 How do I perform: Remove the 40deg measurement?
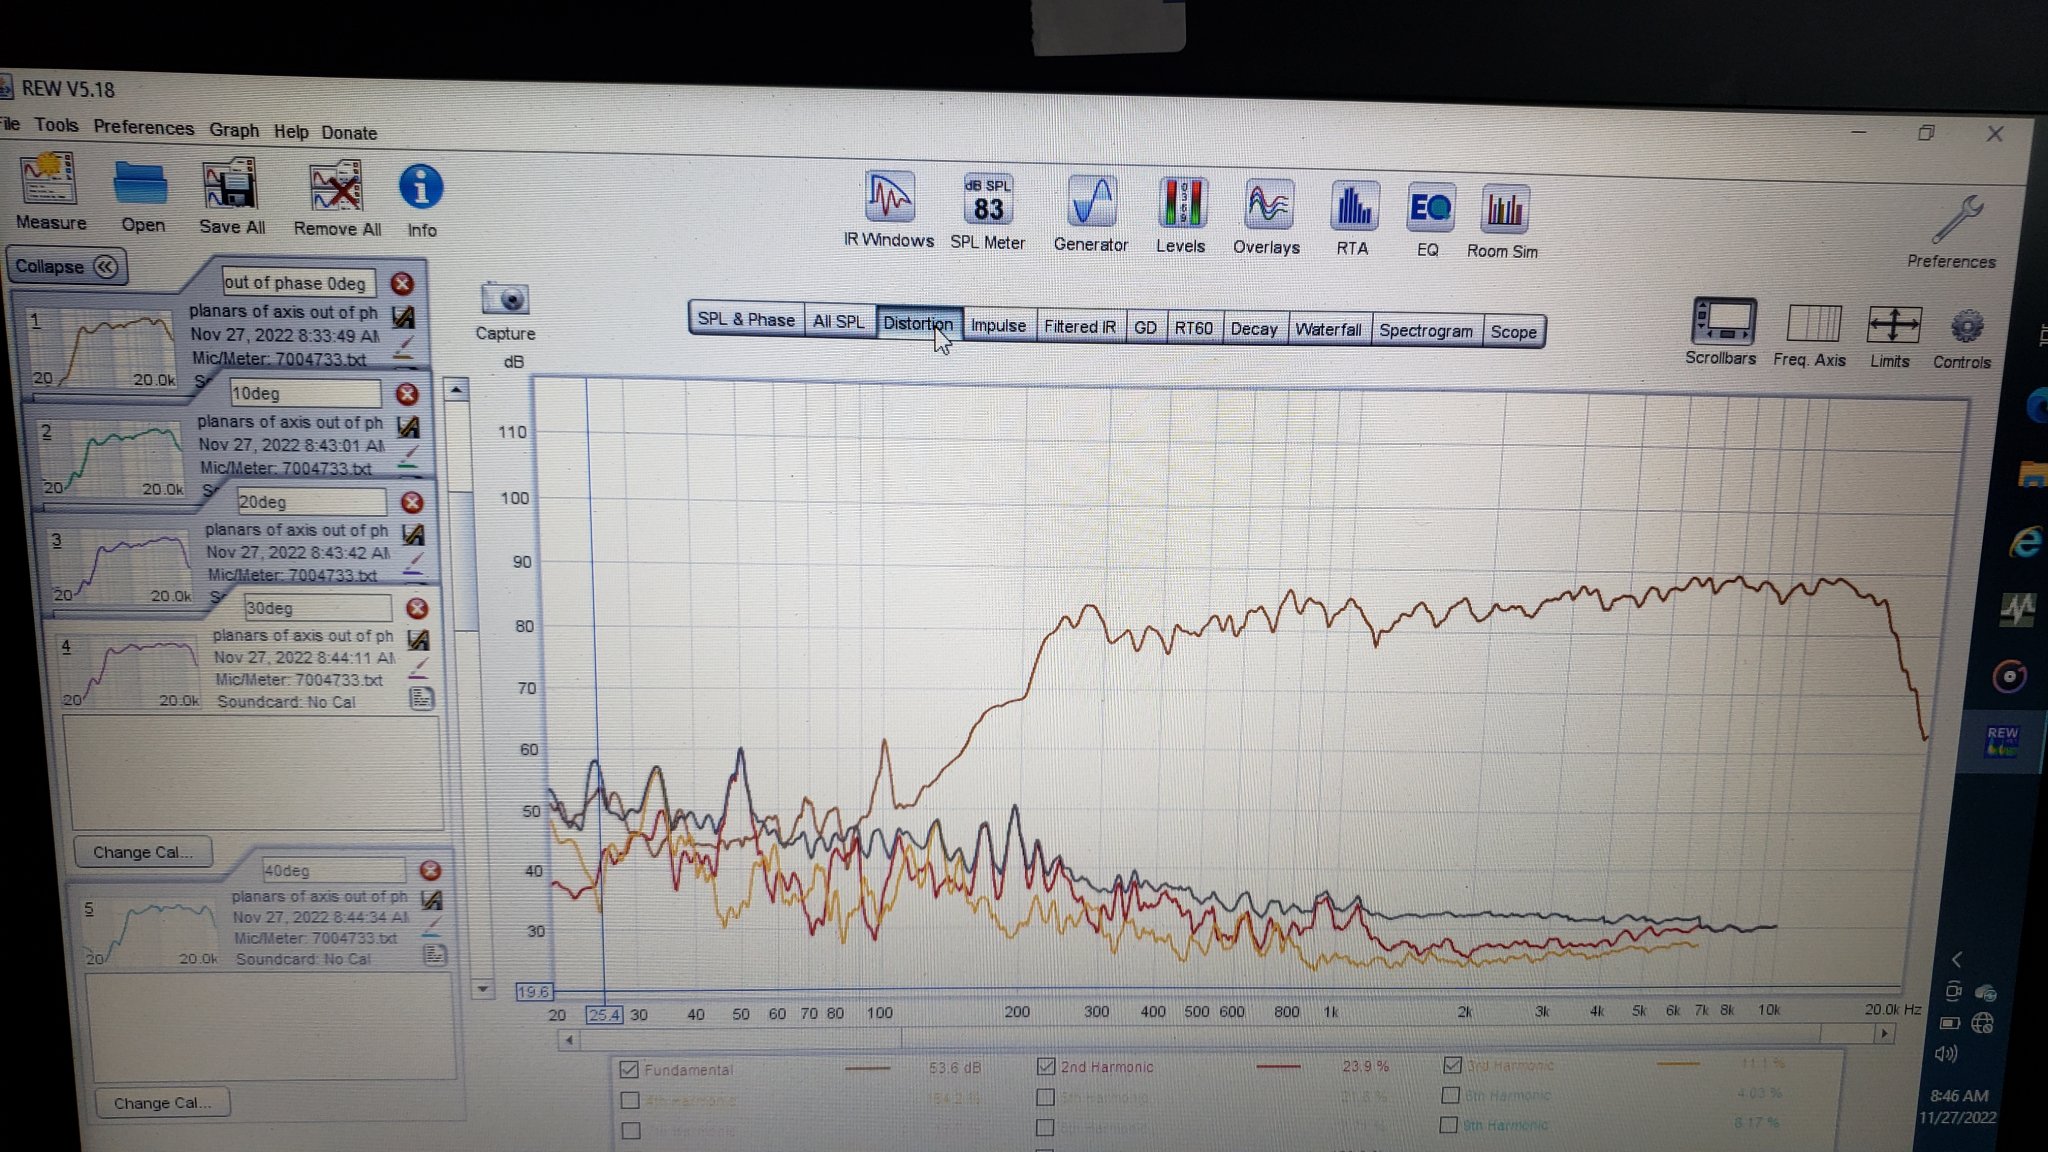(x=430, y=870)
